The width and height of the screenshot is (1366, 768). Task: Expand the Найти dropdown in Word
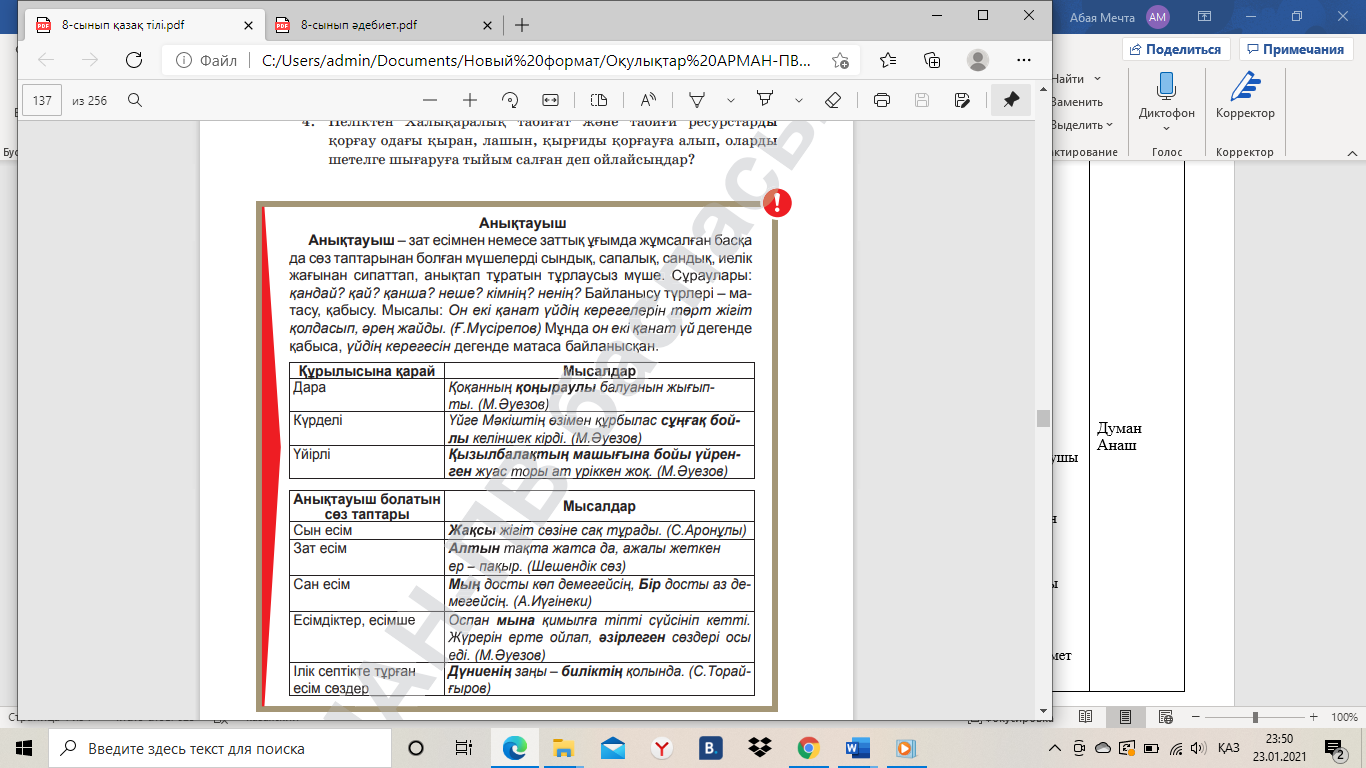tap(1097, 79)
